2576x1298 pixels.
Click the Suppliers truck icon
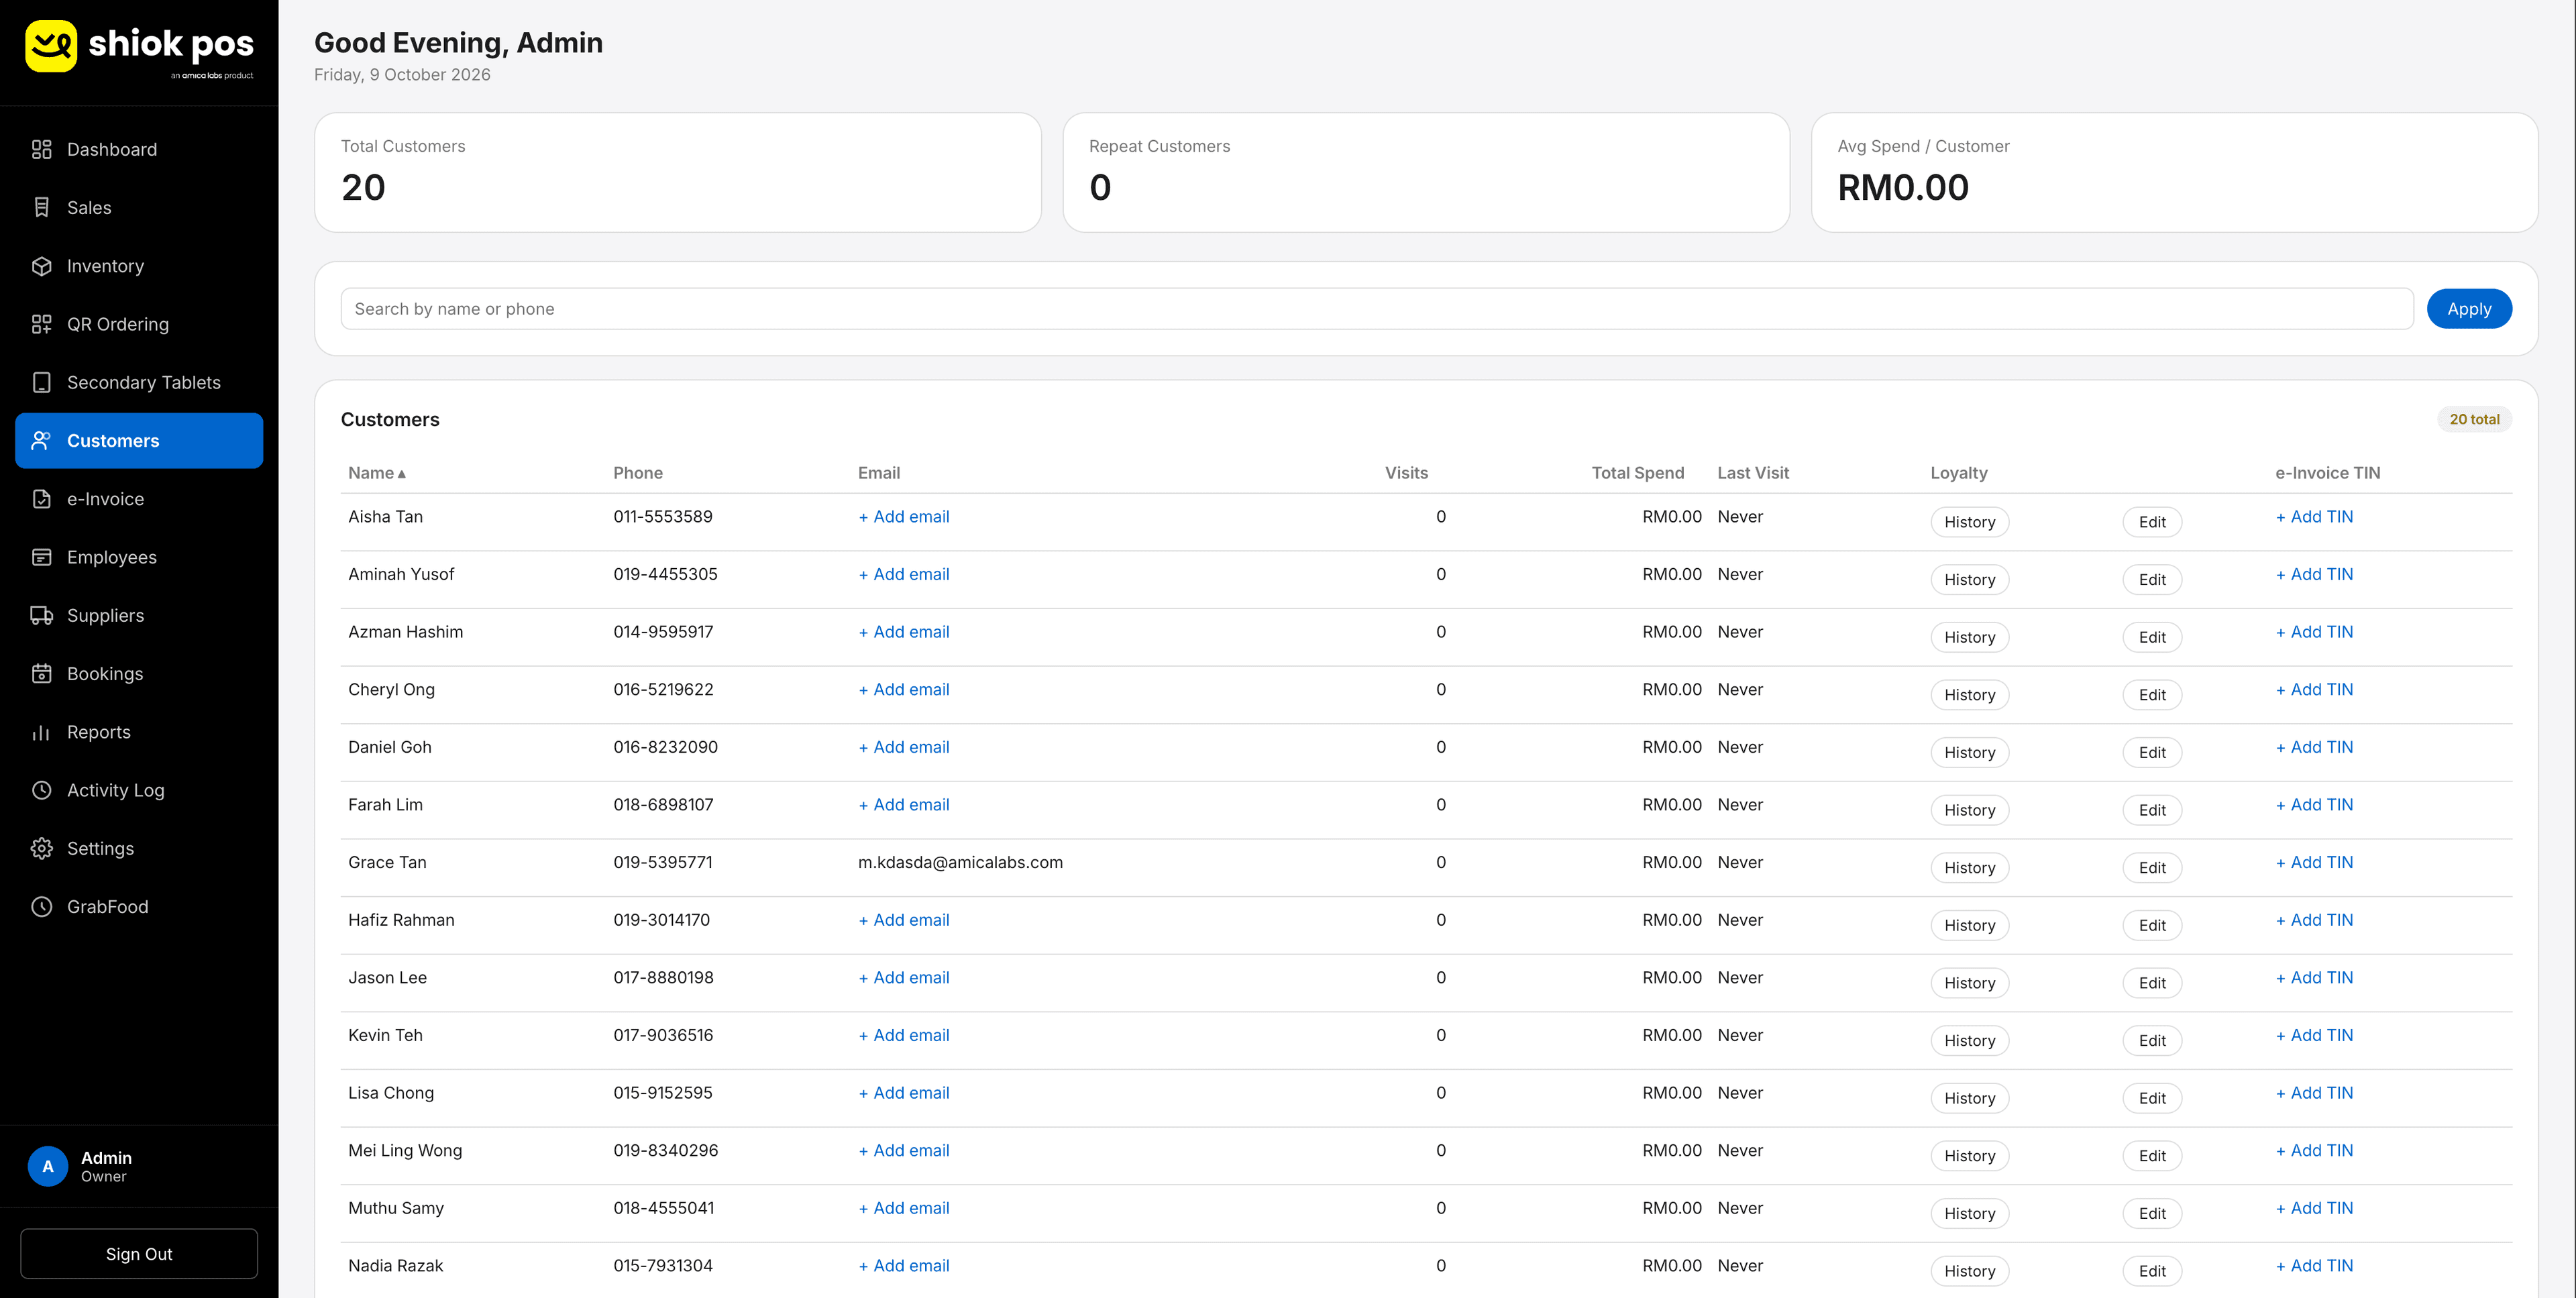41,615
